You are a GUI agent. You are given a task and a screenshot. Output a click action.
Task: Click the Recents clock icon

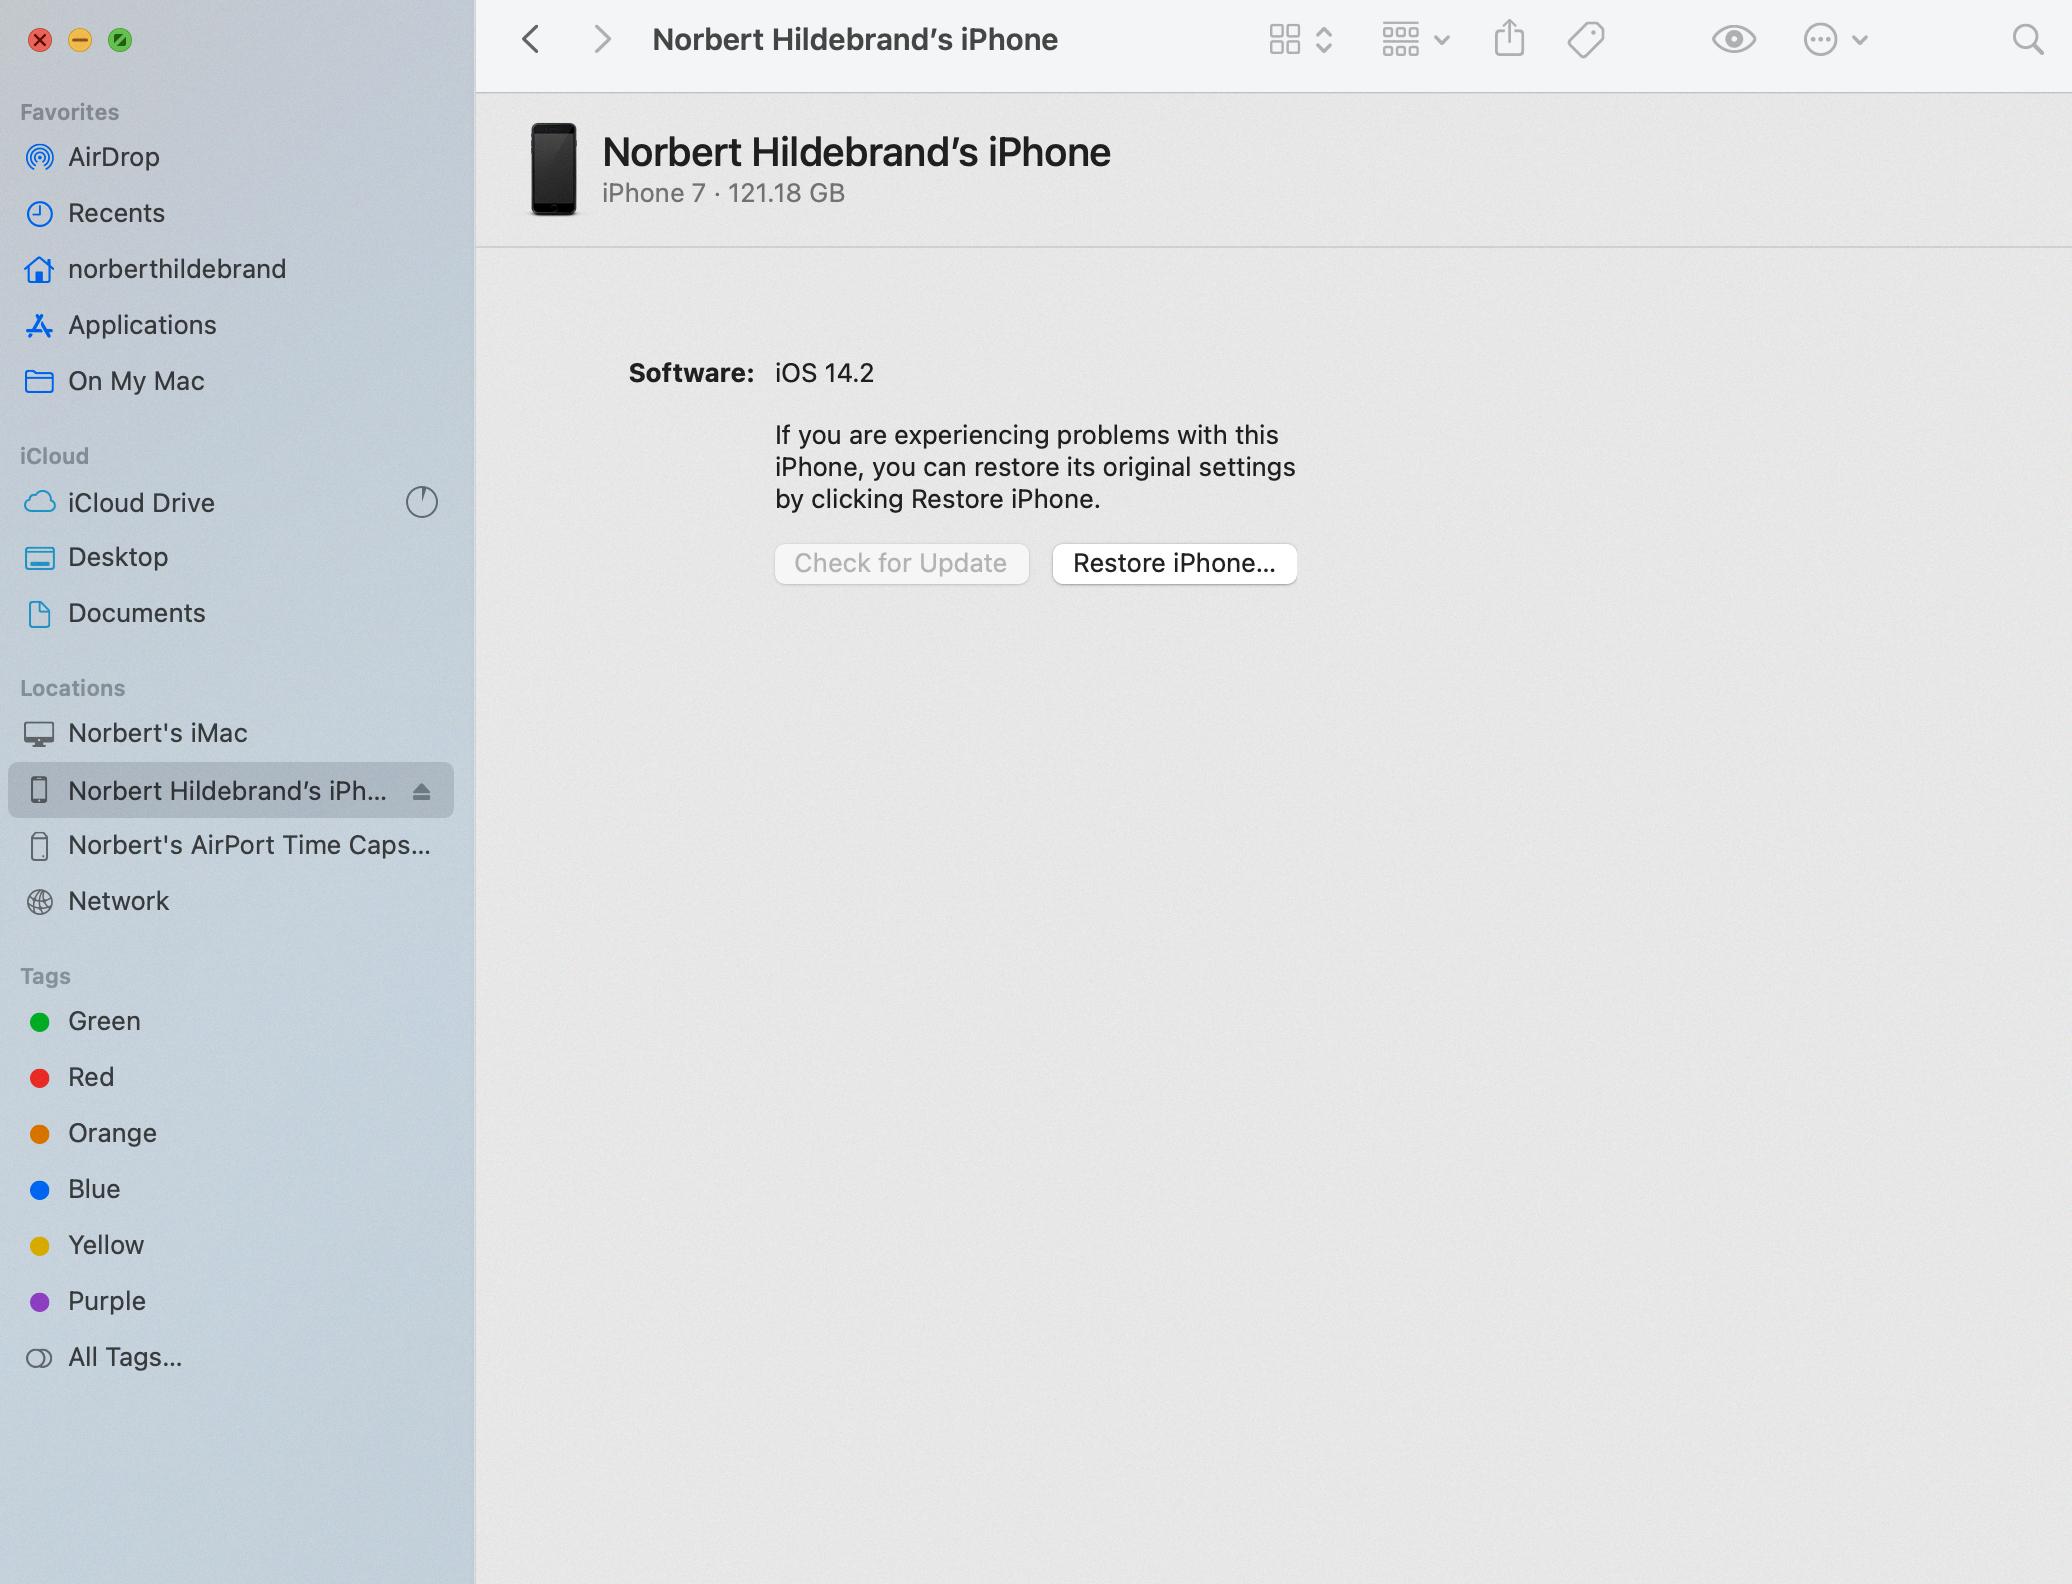click(x=39, y=213)
